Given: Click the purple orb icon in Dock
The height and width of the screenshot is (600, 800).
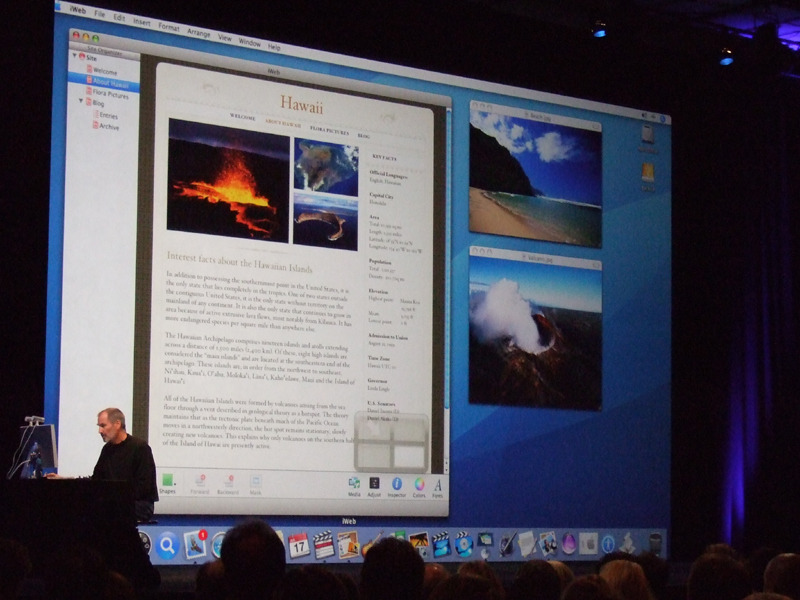Looking at the screenshot, I should coord(569,543).
